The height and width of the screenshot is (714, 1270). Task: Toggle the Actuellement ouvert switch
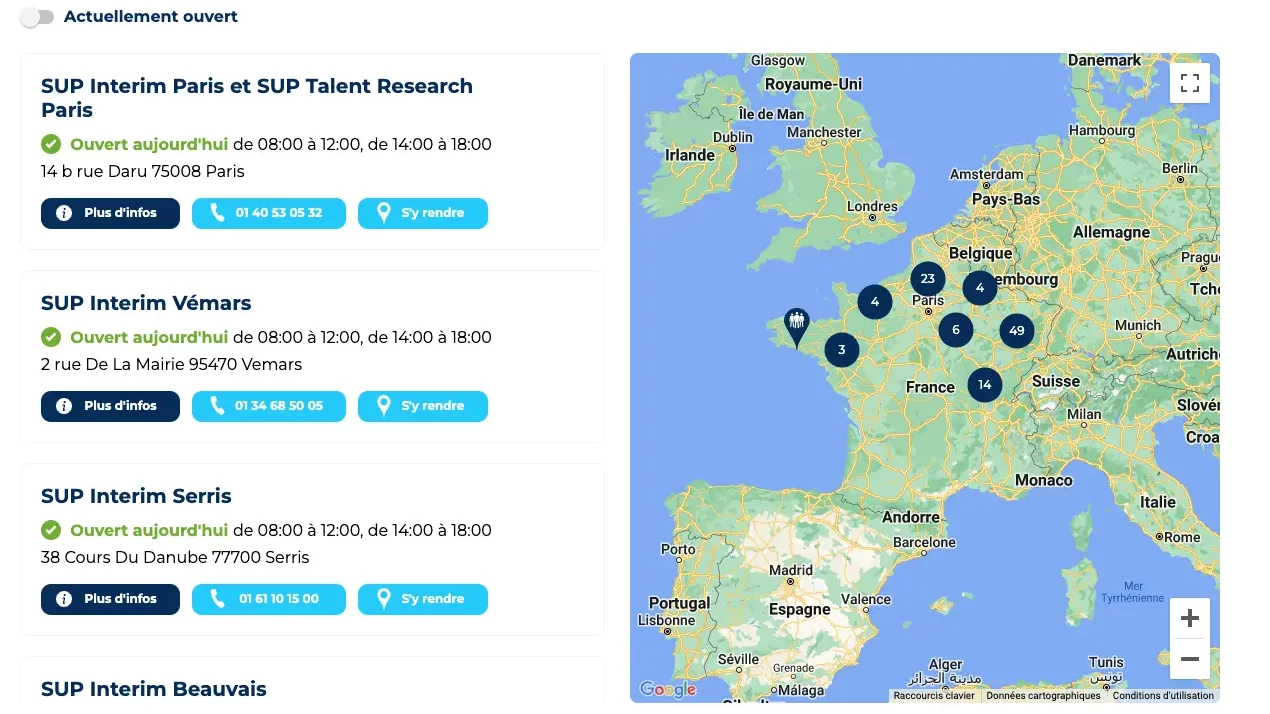tap(37, 17)
